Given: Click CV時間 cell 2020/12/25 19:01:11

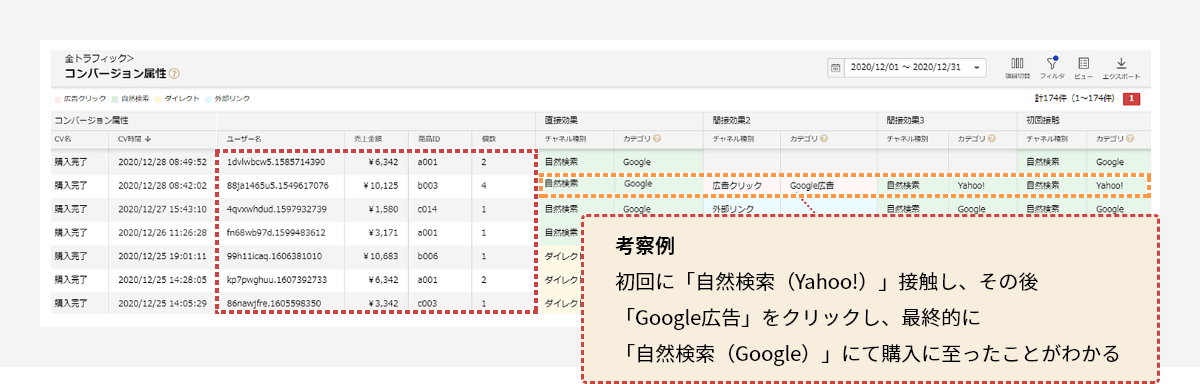Looking at the screenshot, I should click(162, 256).
